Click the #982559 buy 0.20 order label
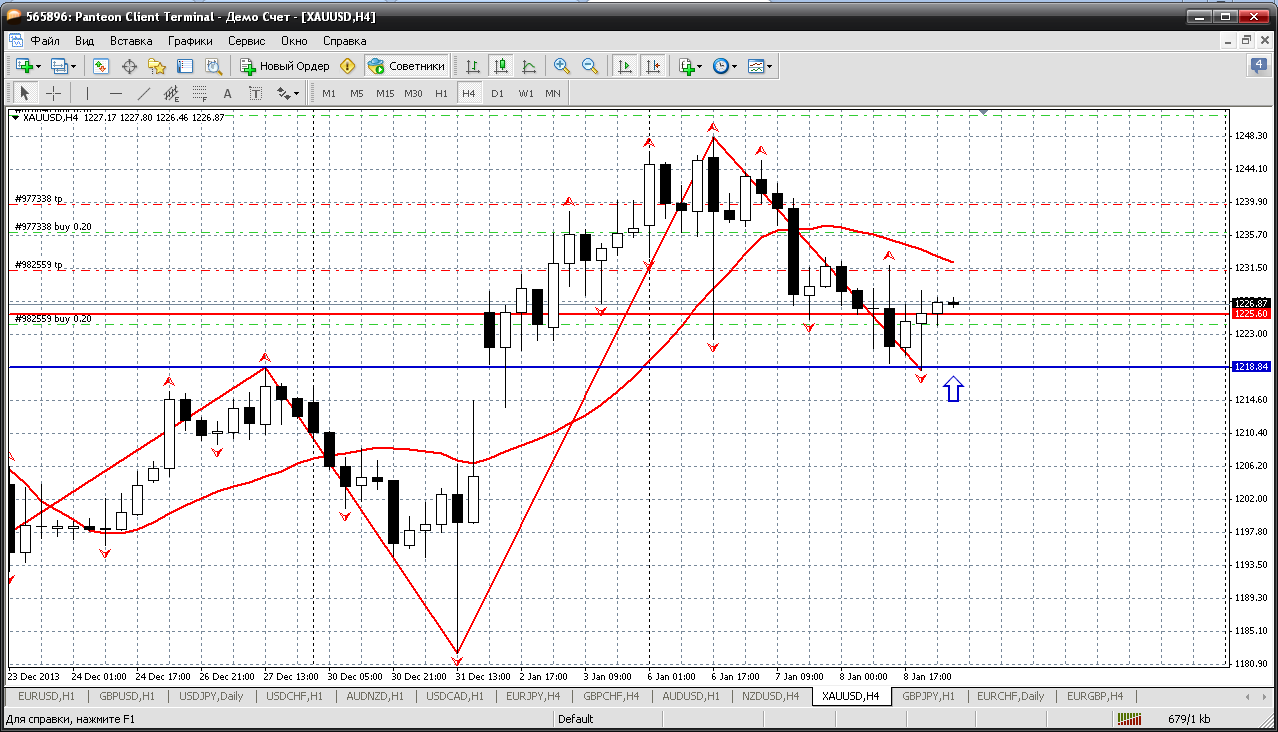This screenshot has height=732, width=1278. (53, 319)
